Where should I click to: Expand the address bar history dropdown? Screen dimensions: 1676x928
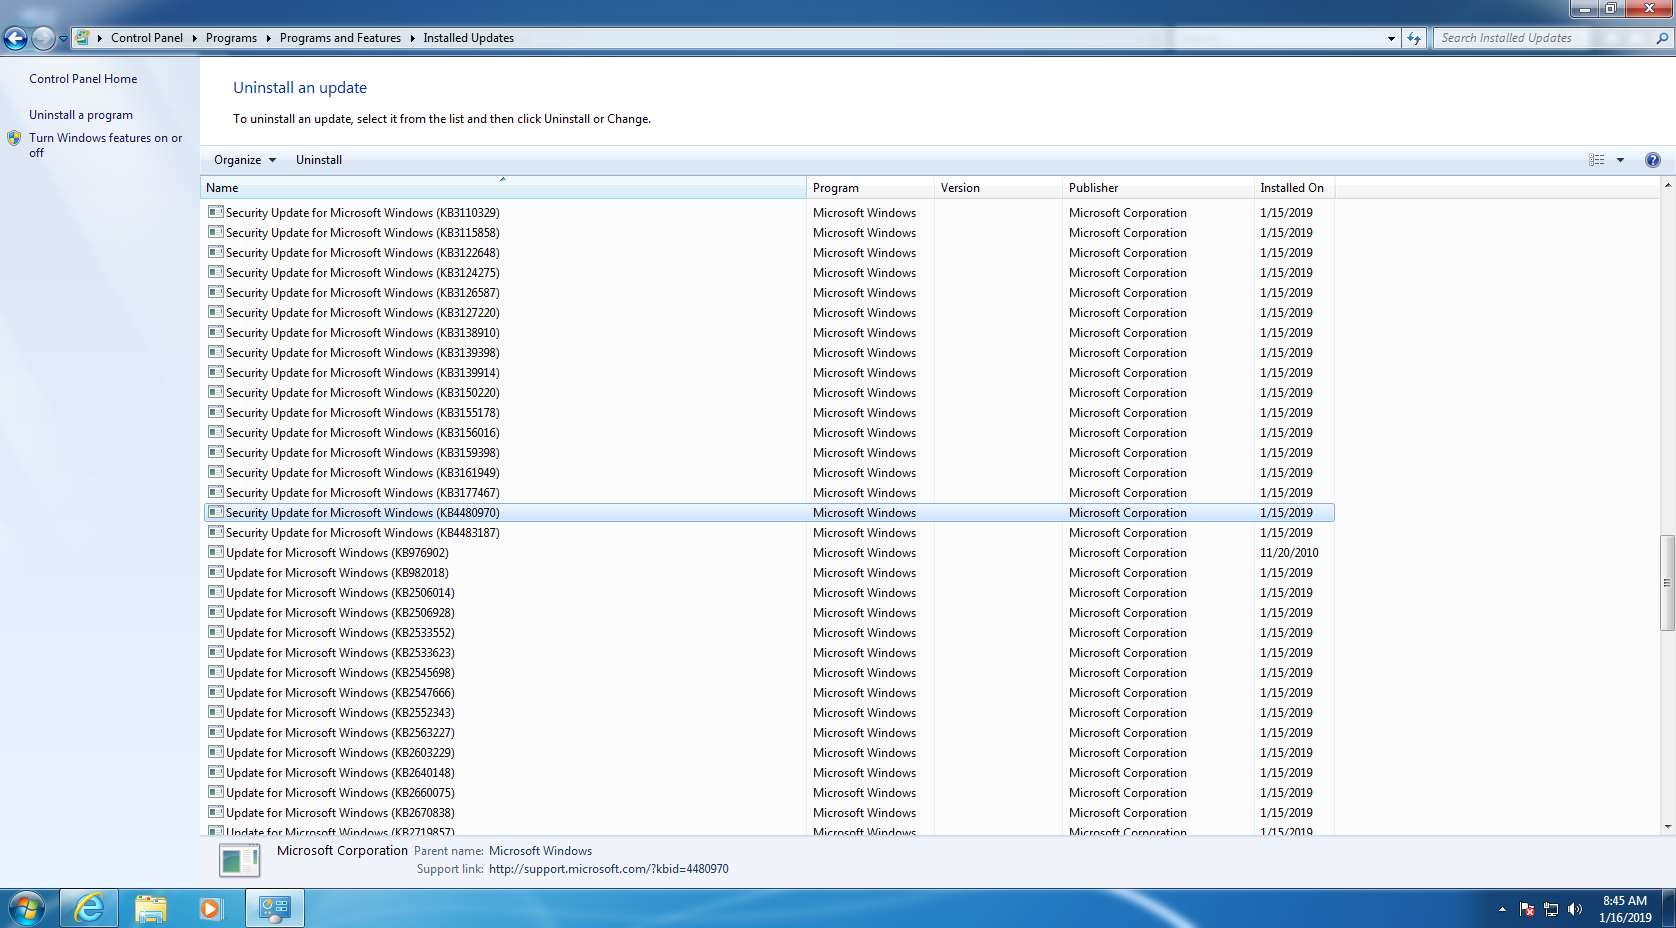point(1391,38)
